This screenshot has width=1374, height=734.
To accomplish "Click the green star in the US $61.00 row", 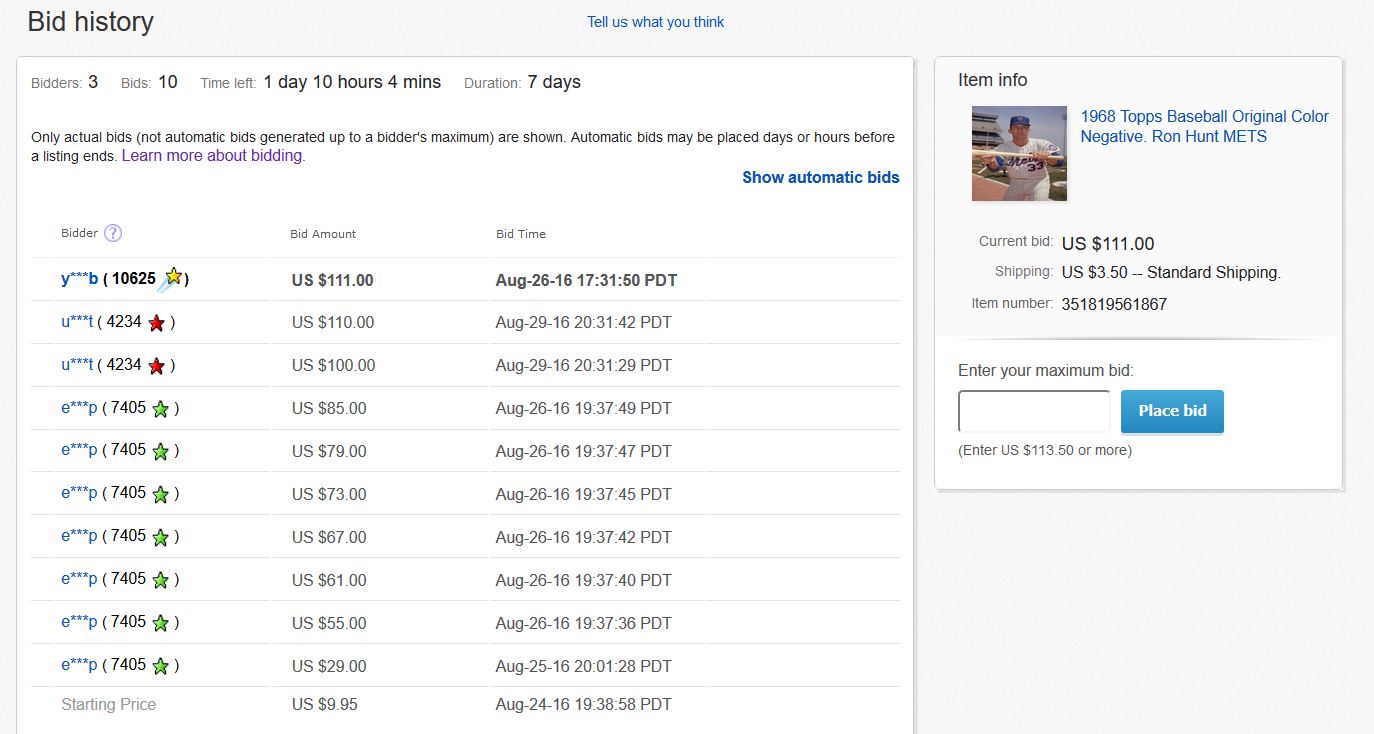I will click(160, 580).
